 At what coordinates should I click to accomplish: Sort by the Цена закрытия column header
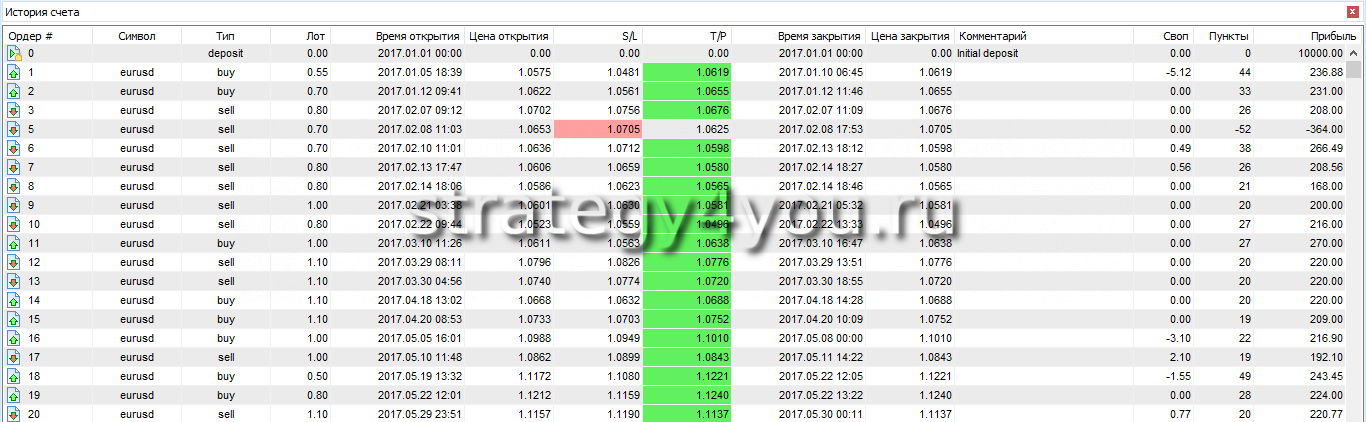pos(910,35)
